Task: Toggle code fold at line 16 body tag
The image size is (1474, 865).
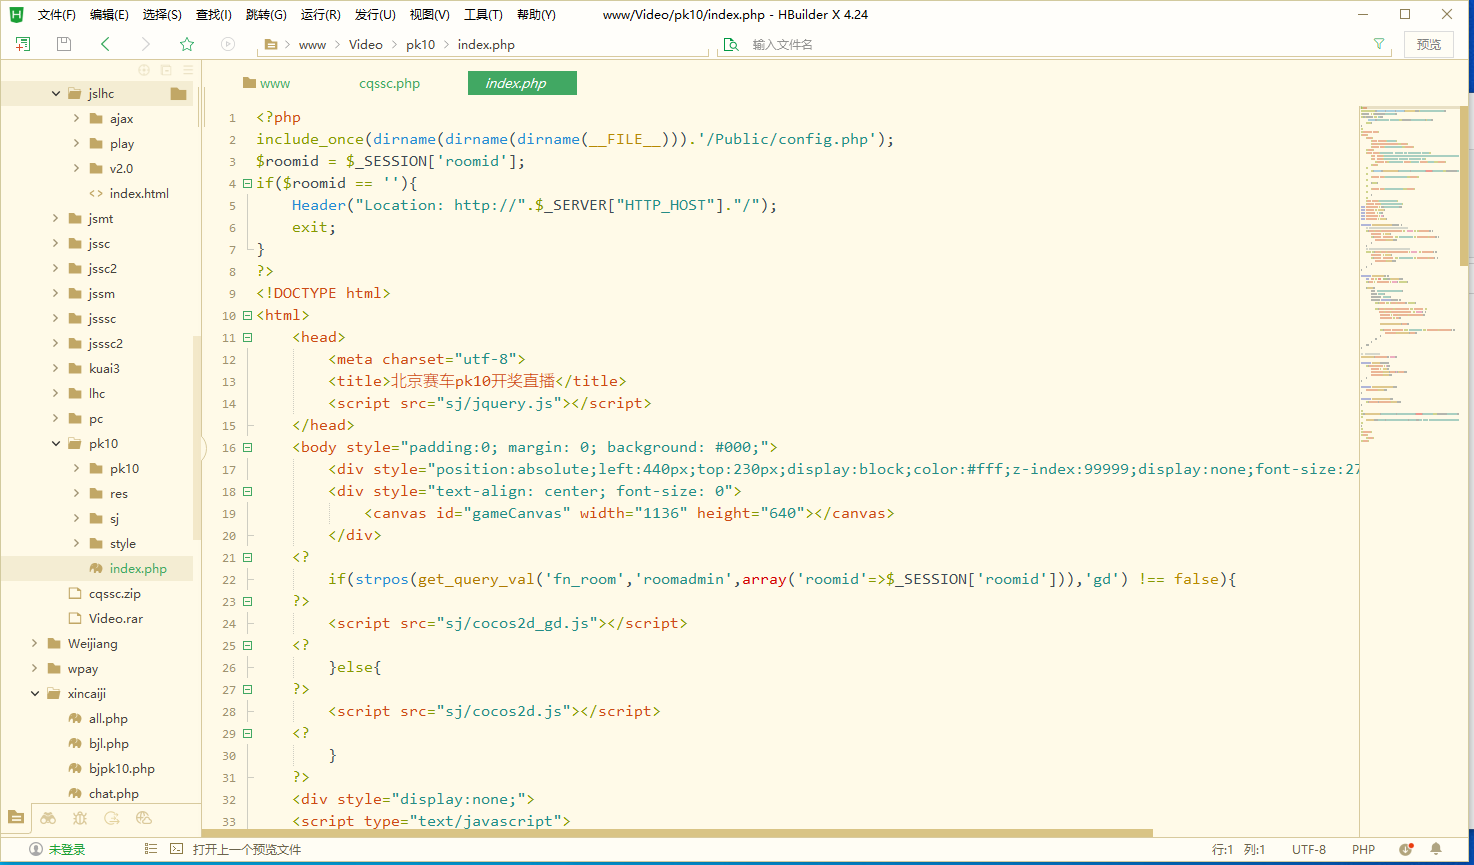Action: (247, 448)
